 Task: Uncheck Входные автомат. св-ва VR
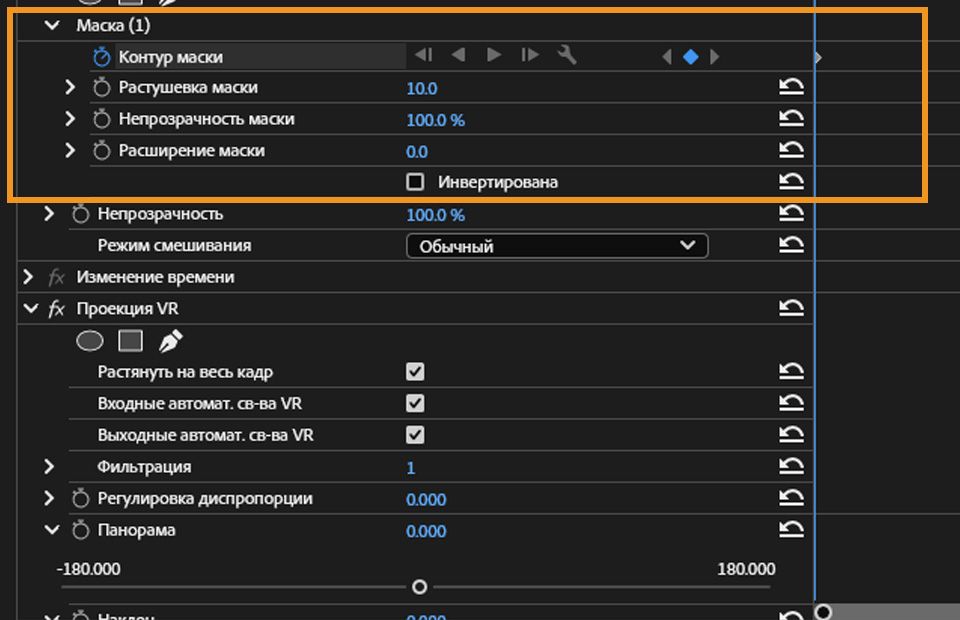(x=415, y=403)
